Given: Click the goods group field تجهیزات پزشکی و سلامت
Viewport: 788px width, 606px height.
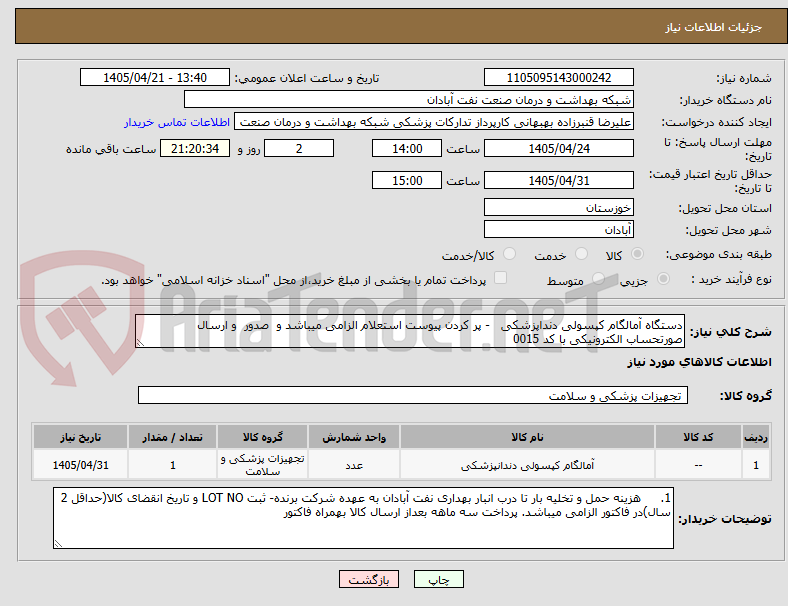Looking at the screenshot, I should point(413,395).
